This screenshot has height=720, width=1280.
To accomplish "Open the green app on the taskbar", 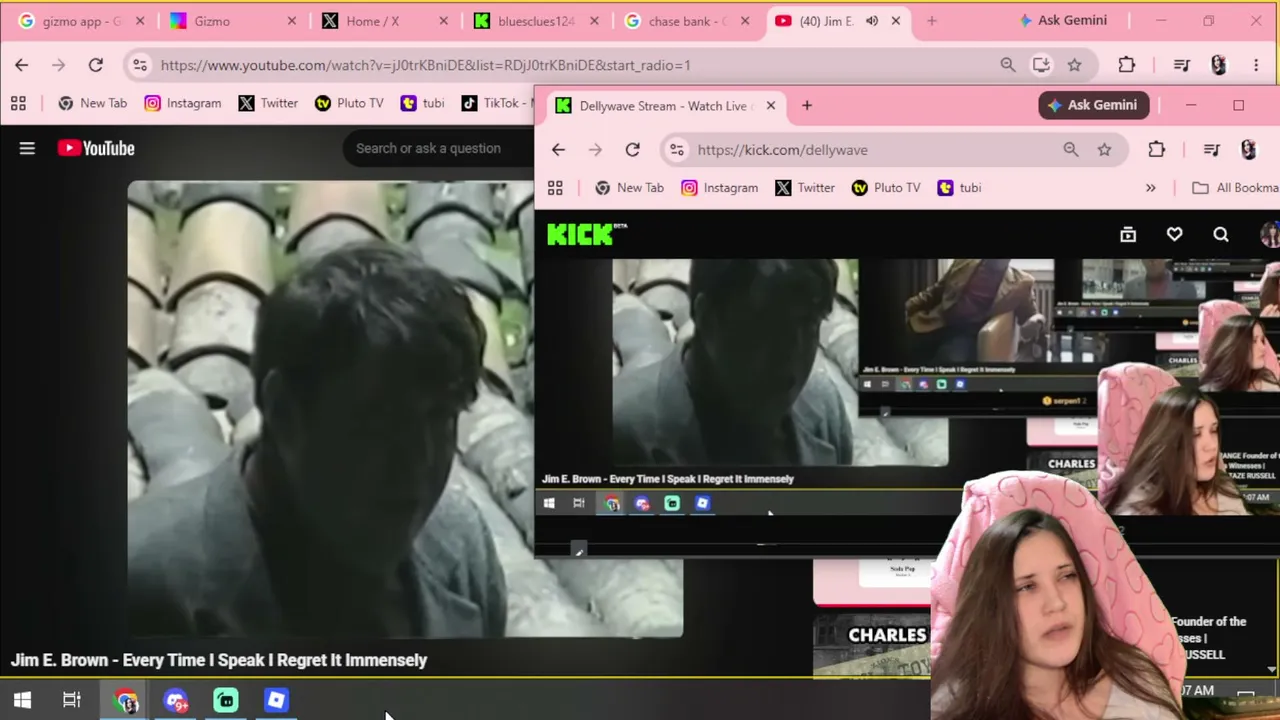I will click(x=226, y=700).
